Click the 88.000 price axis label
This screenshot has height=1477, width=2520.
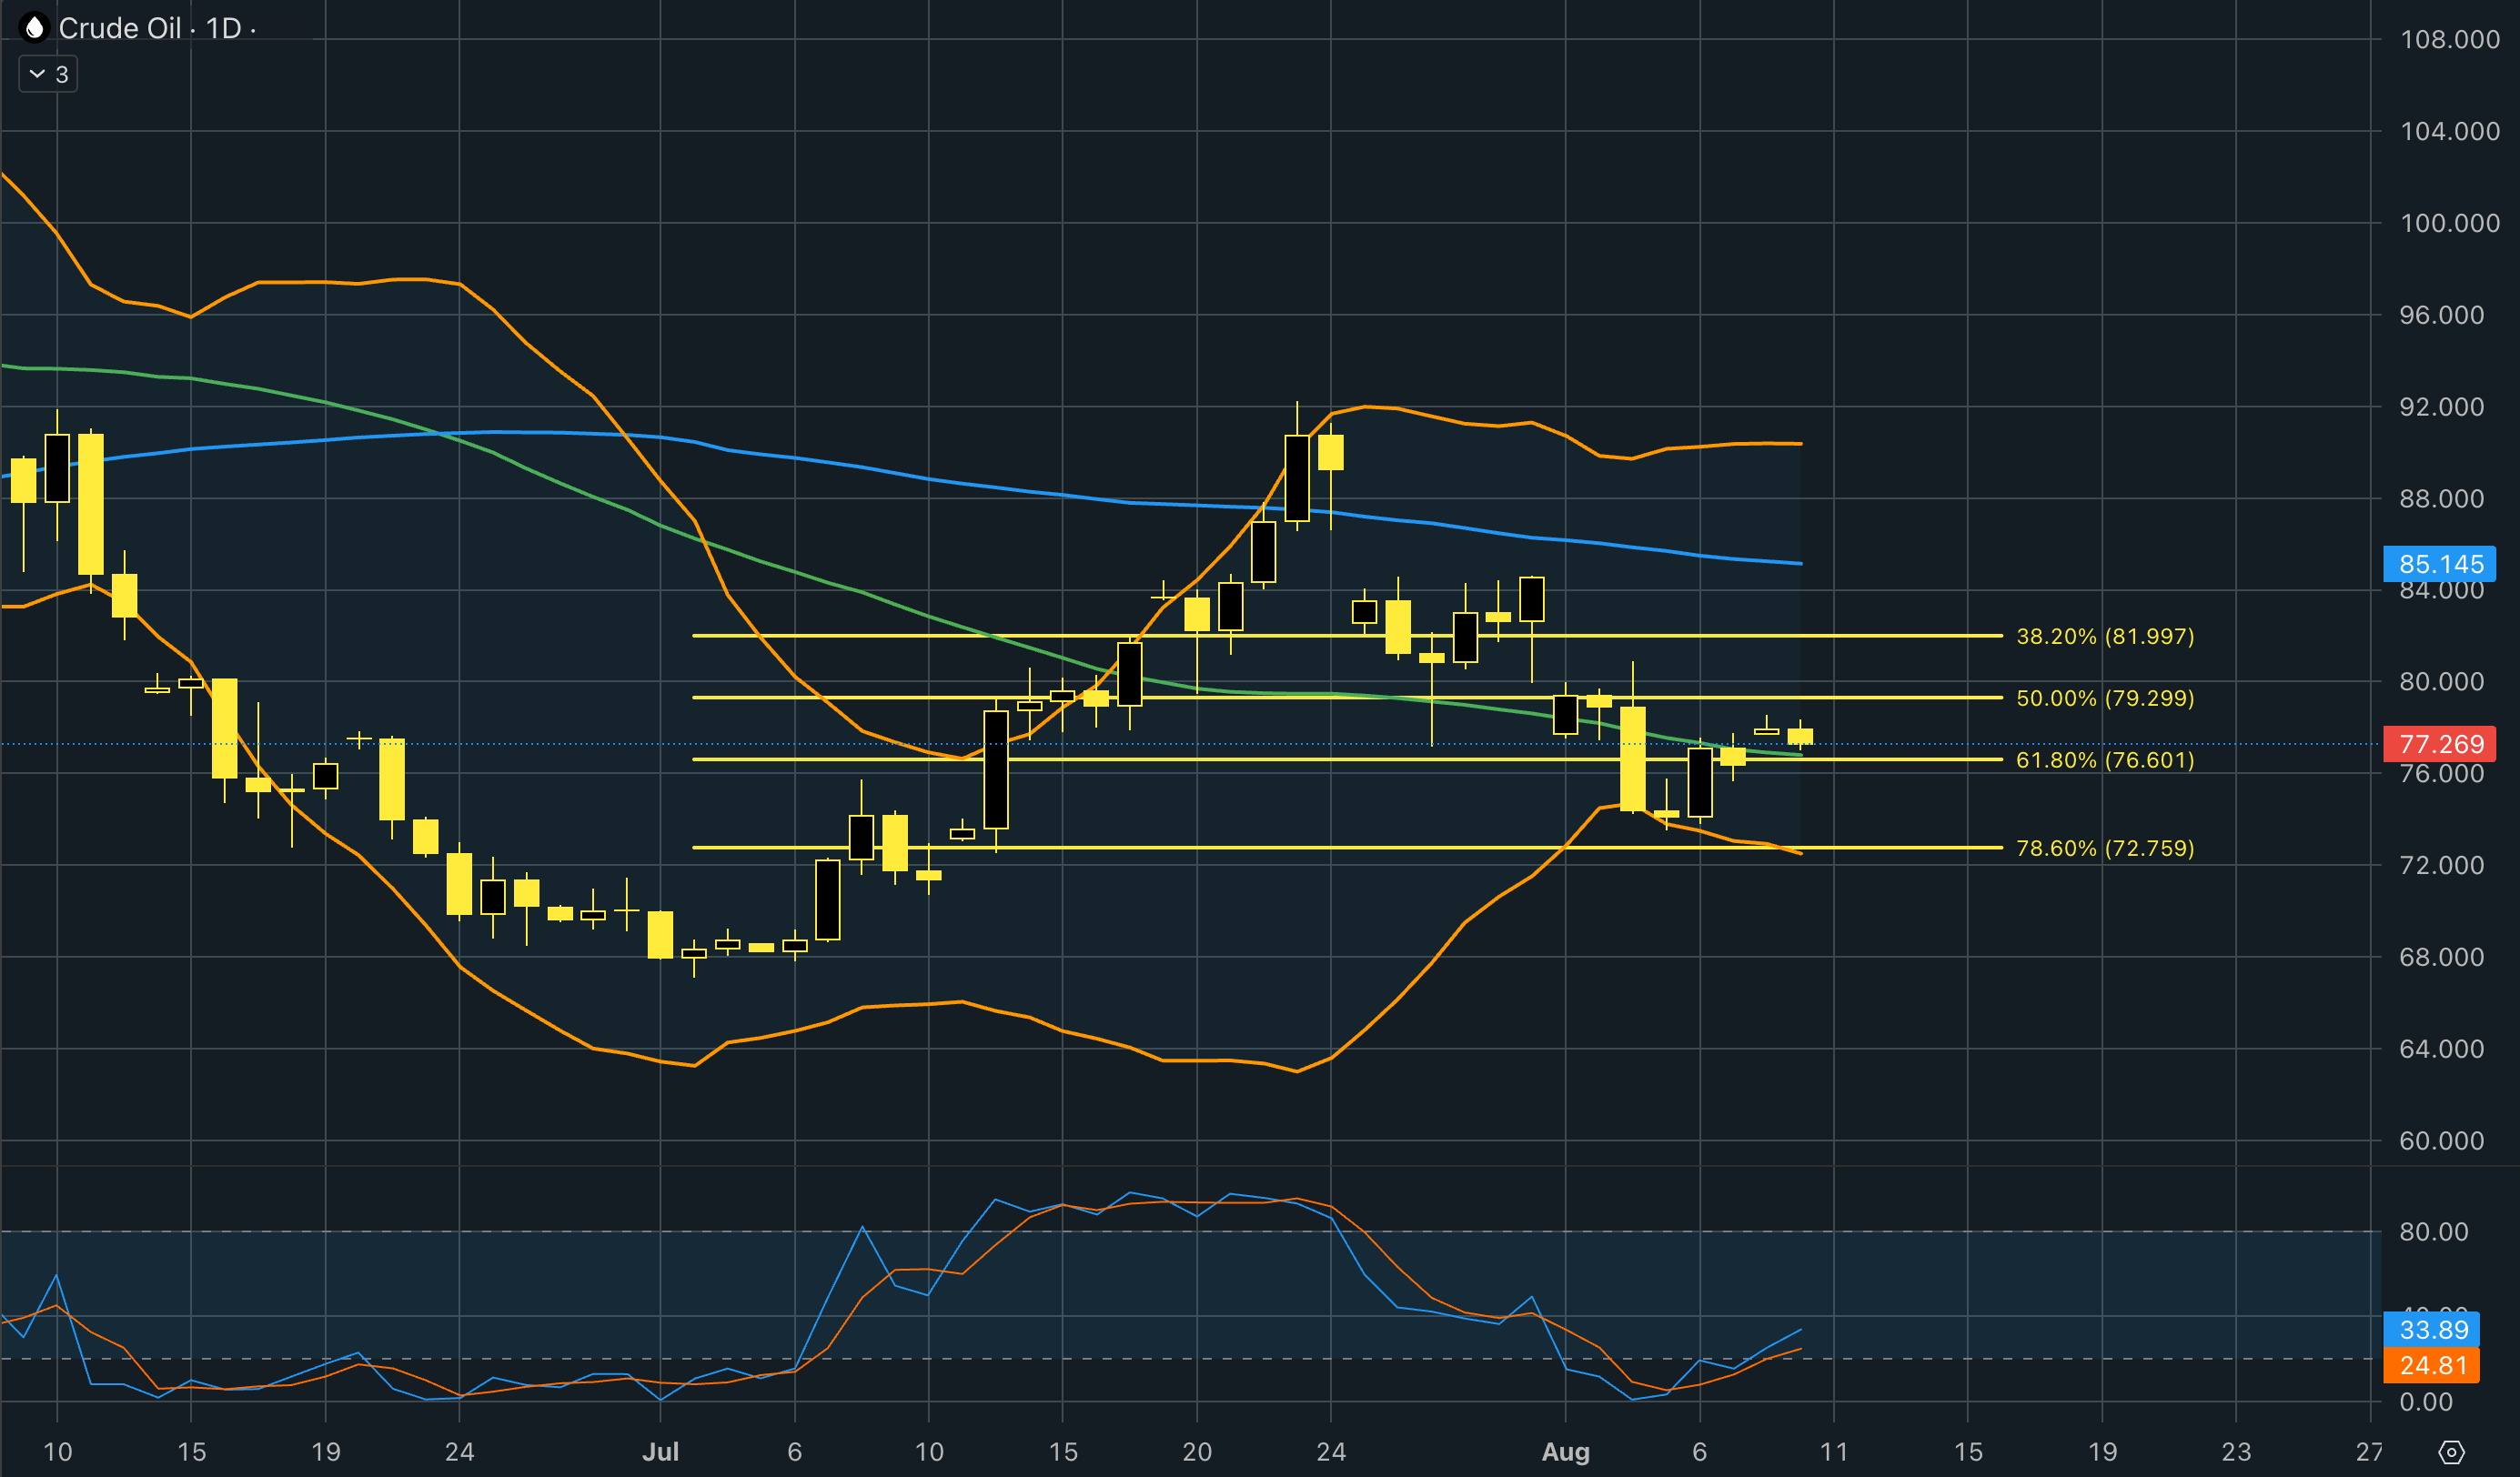pyautogui.click(x=2442, y=499)
